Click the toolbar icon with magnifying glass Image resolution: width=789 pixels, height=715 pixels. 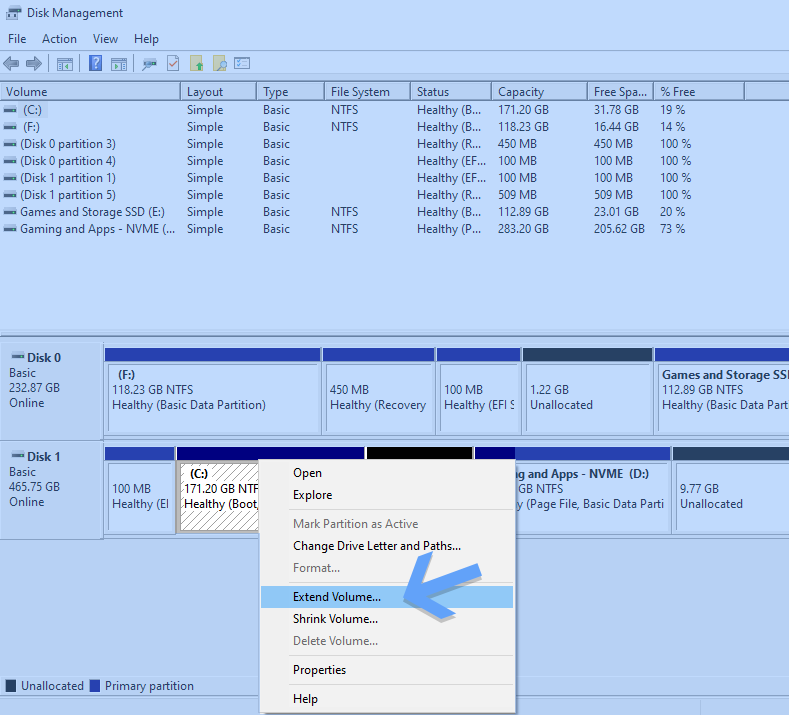click(x=219, y=63)
